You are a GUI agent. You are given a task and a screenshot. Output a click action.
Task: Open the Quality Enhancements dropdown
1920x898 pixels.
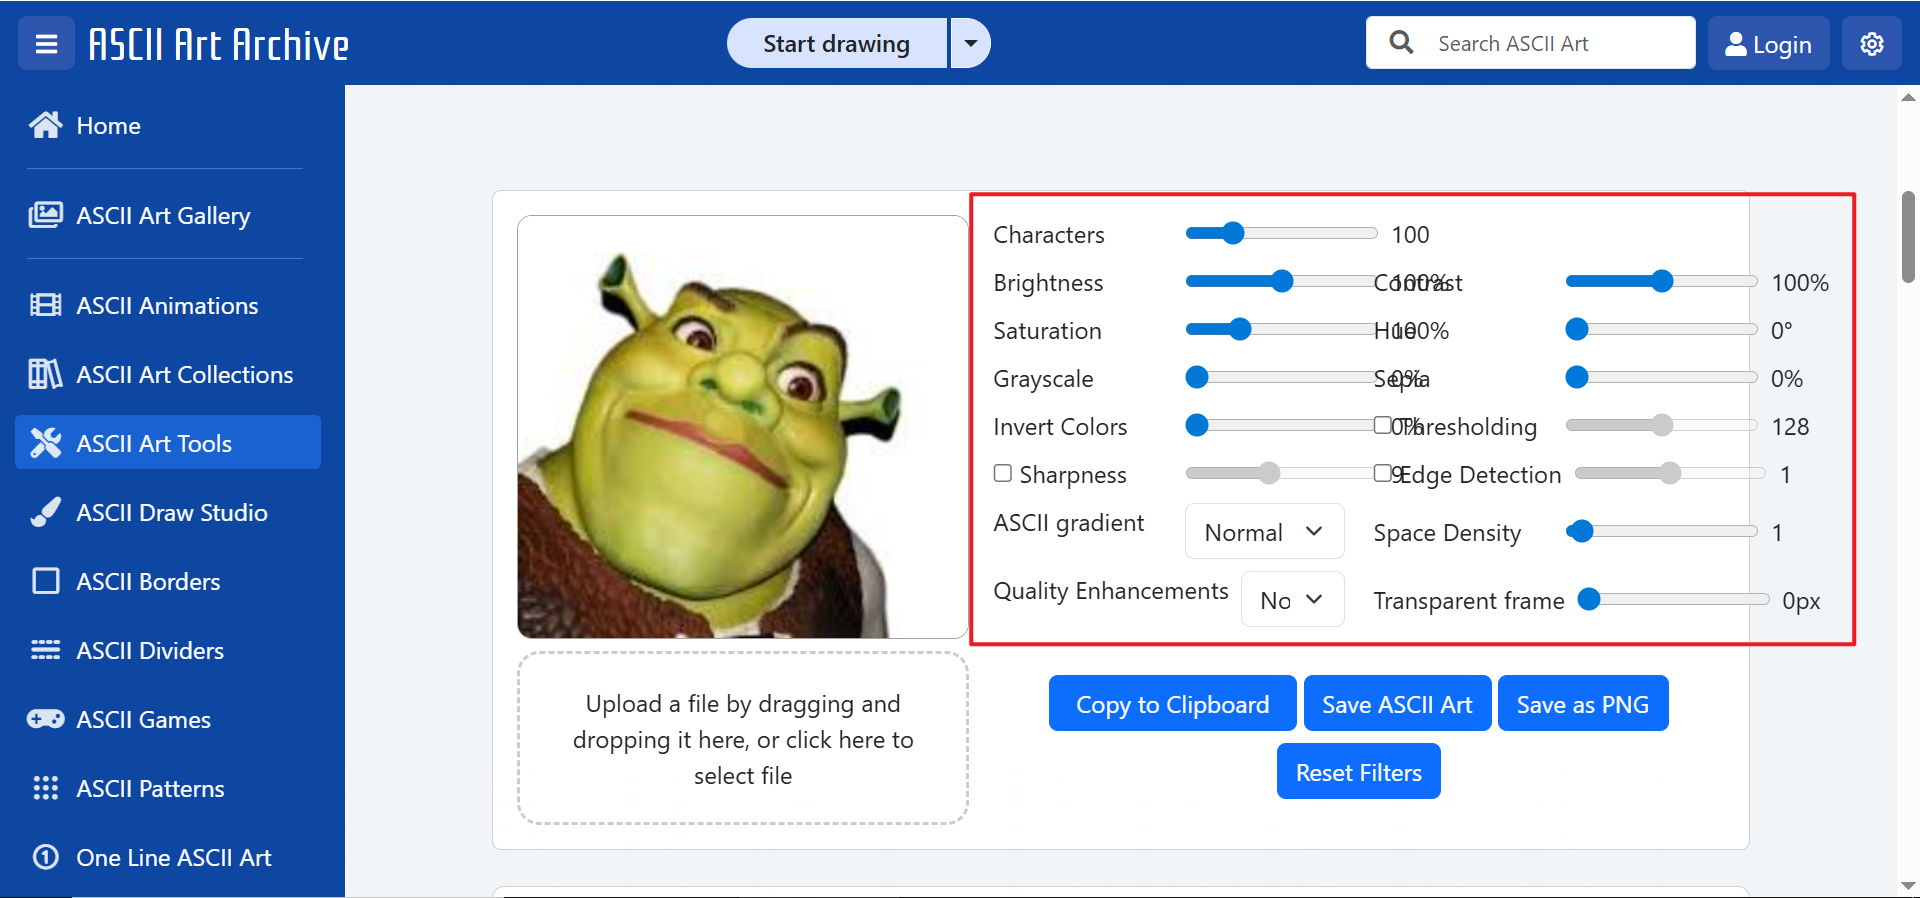(x=1292, y=600)
